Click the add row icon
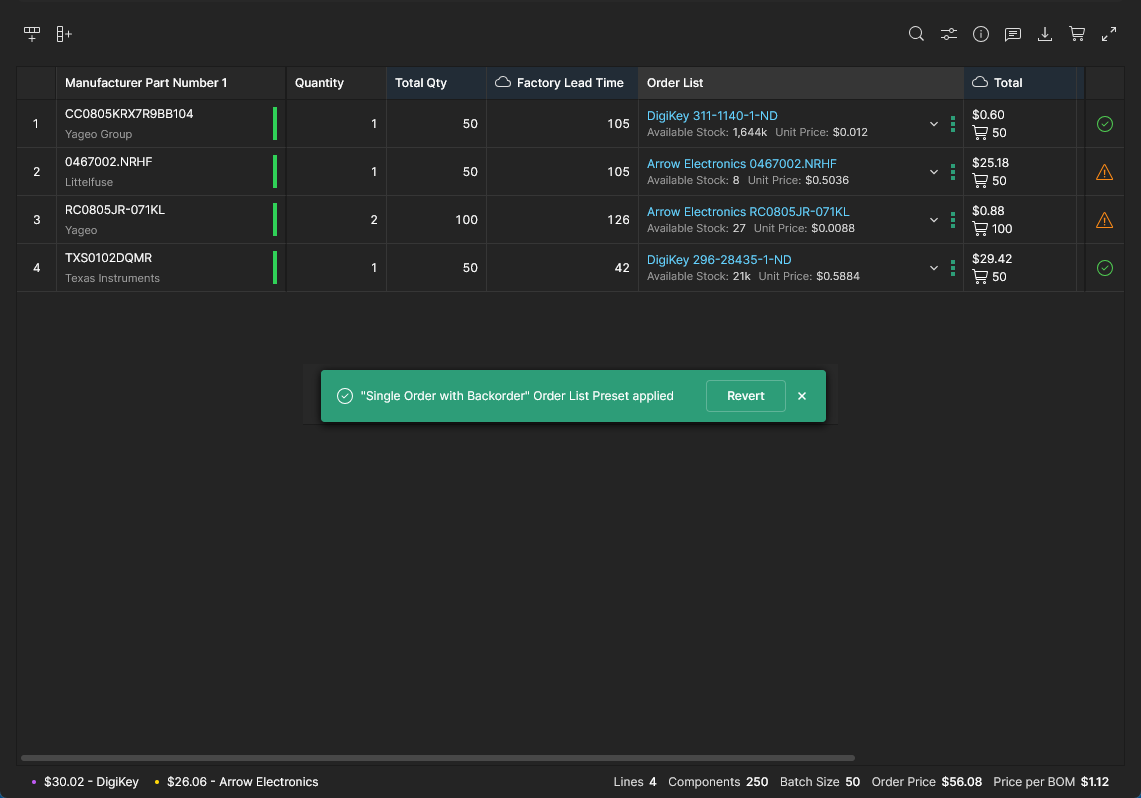 coord(32,34)
